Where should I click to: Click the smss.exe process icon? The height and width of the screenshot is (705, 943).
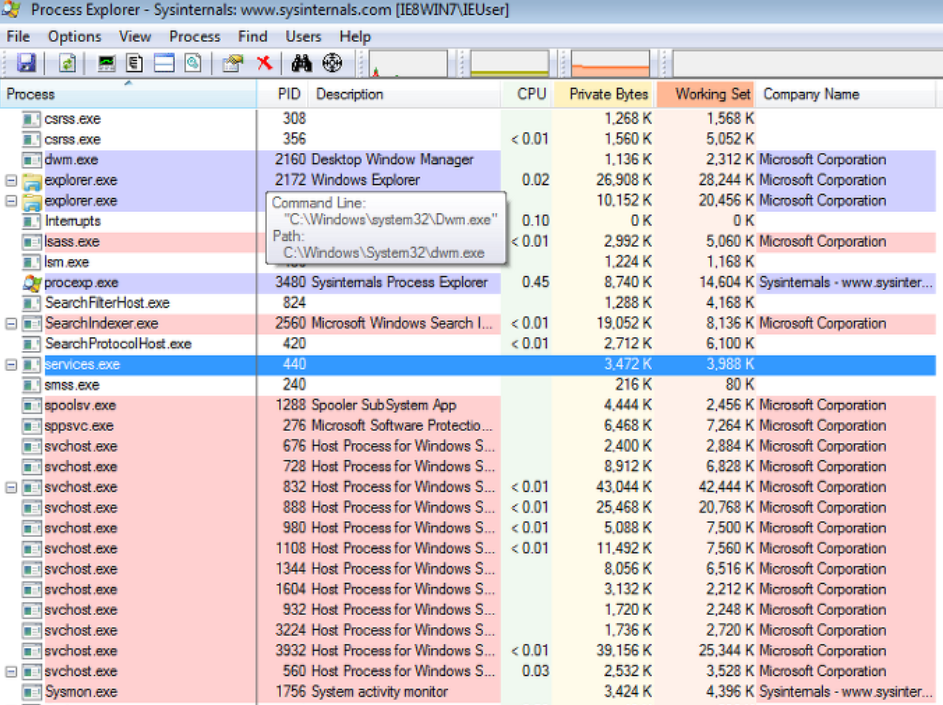[32, 385]
